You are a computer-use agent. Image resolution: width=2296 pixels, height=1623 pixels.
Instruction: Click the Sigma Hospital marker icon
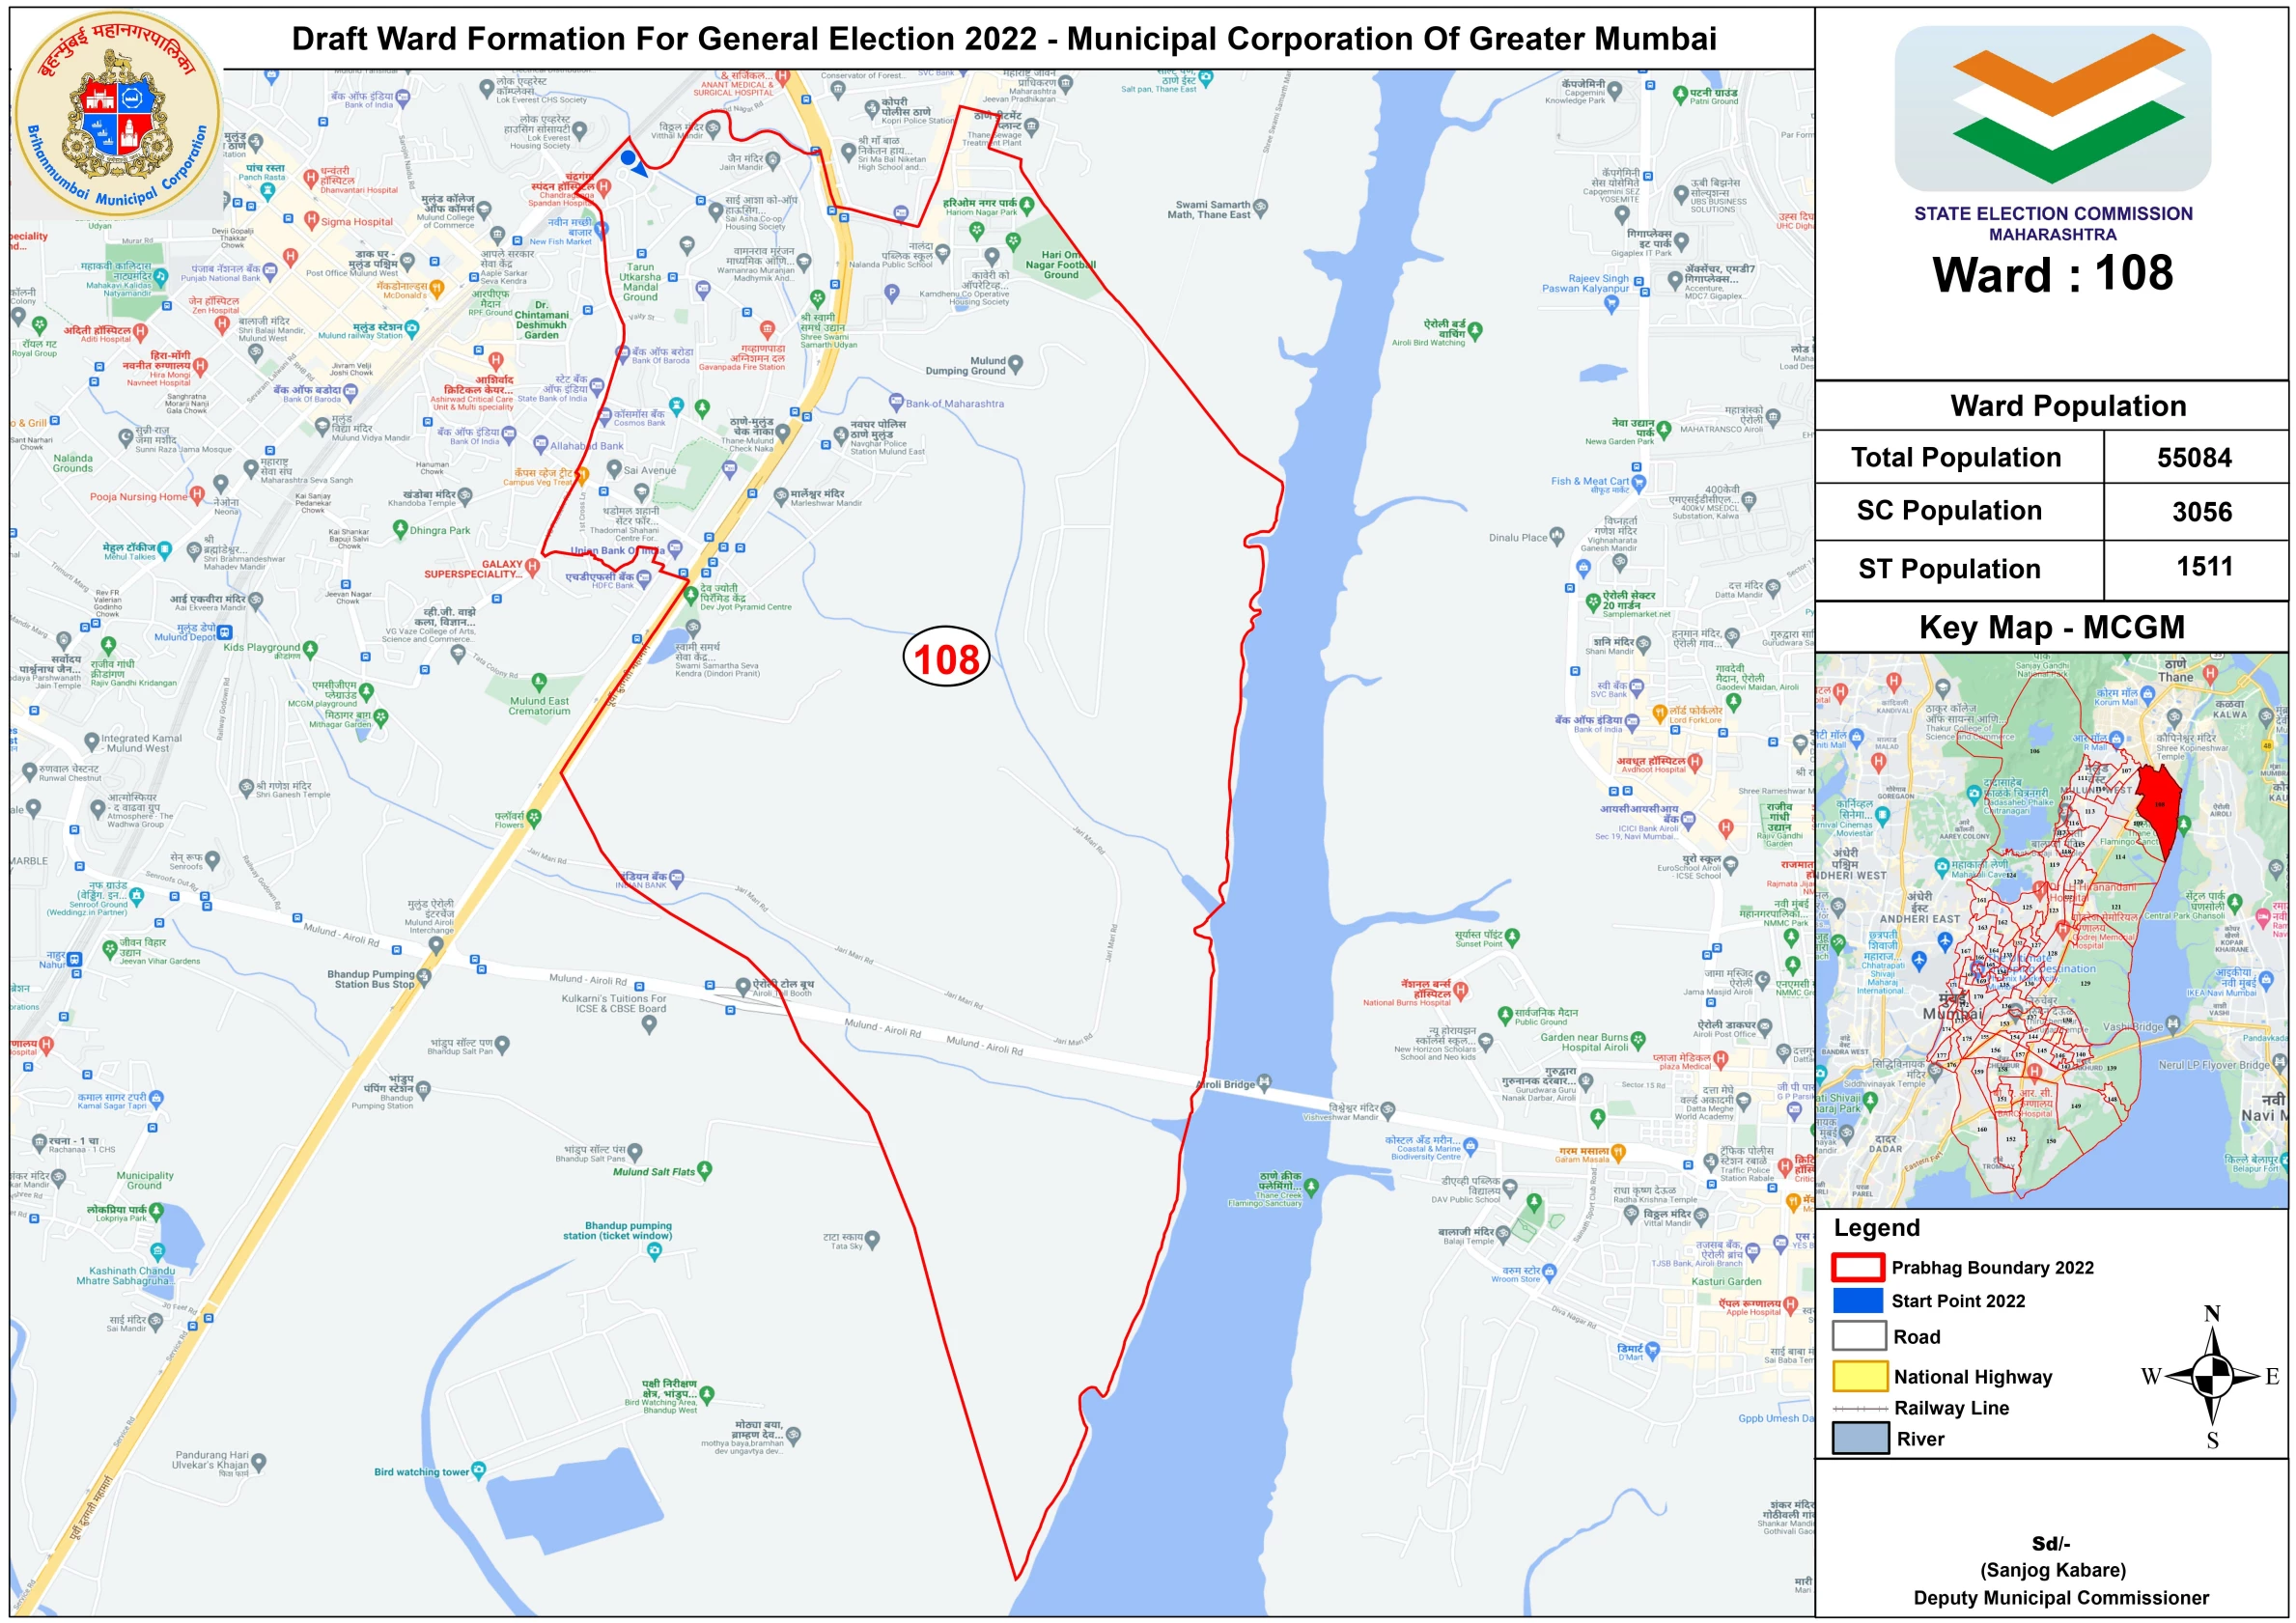click(x=311, y=220)
